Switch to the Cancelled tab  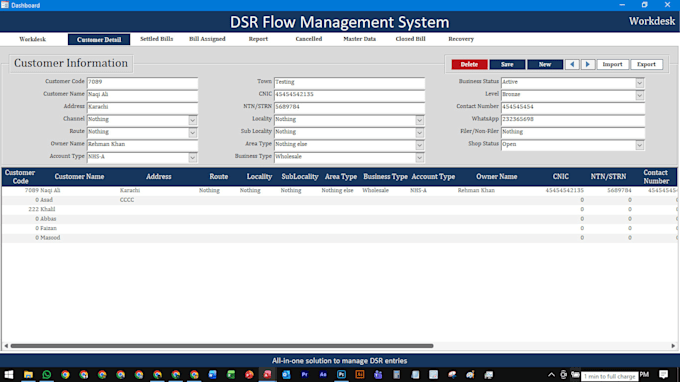[309, 39]
